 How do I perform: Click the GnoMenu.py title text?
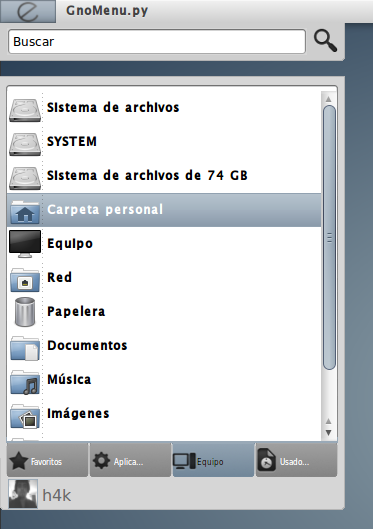click(107, 11)
